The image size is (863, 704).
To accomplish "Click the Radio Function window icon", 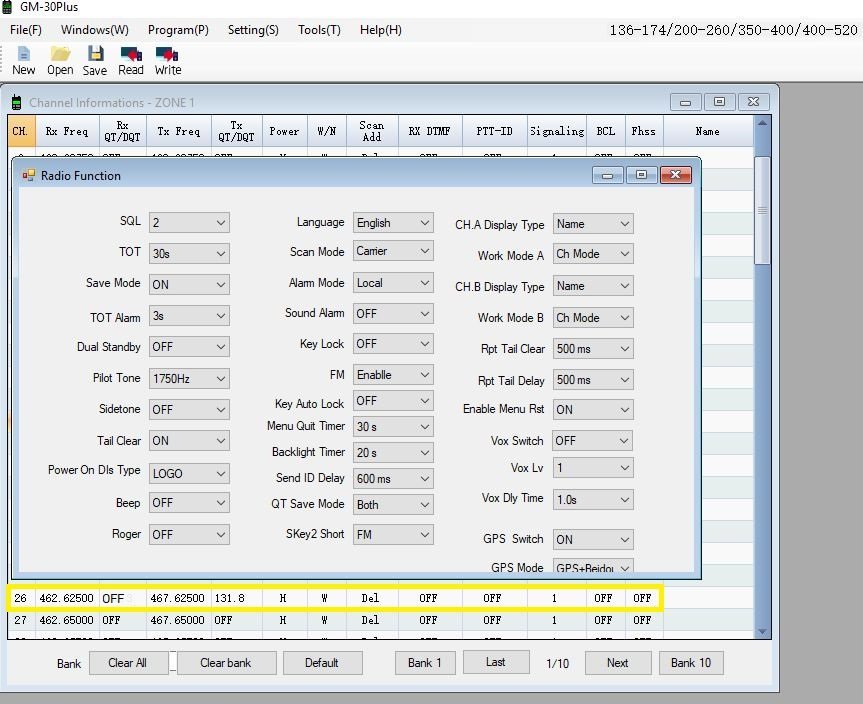I will pos(29,176).
